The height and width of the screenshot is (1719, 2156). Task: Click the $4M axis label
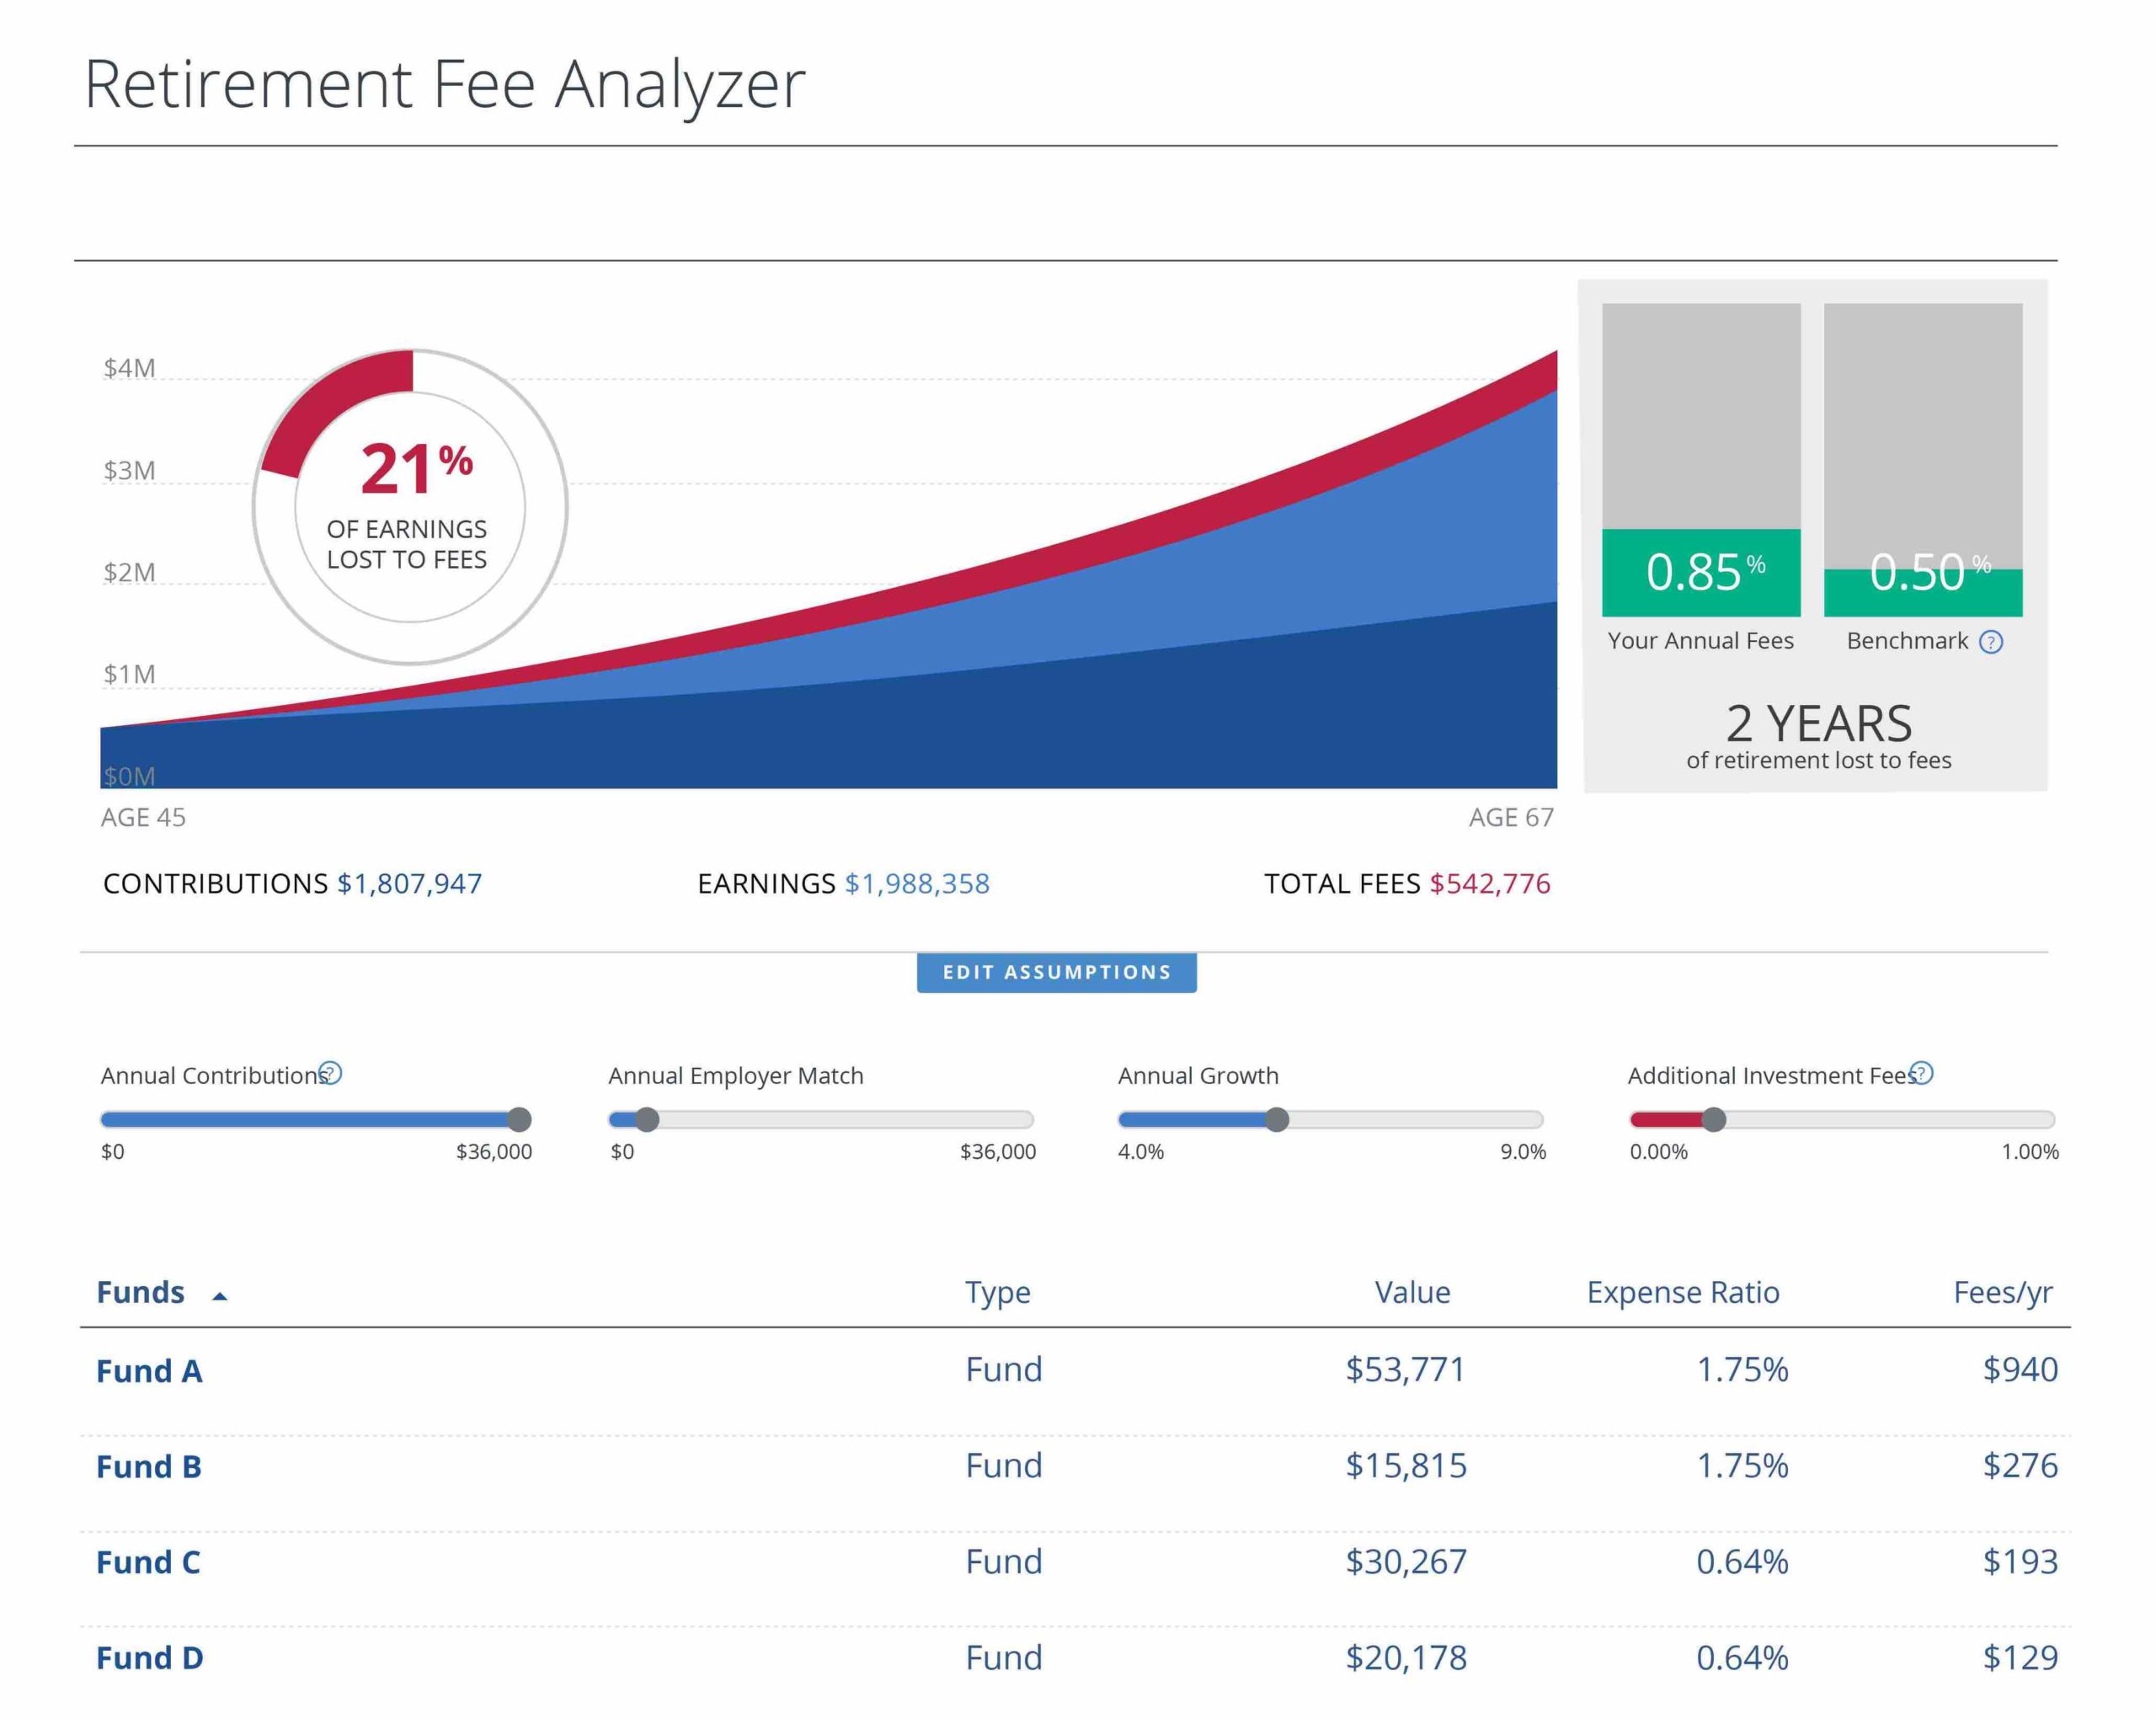click(129, 368)
